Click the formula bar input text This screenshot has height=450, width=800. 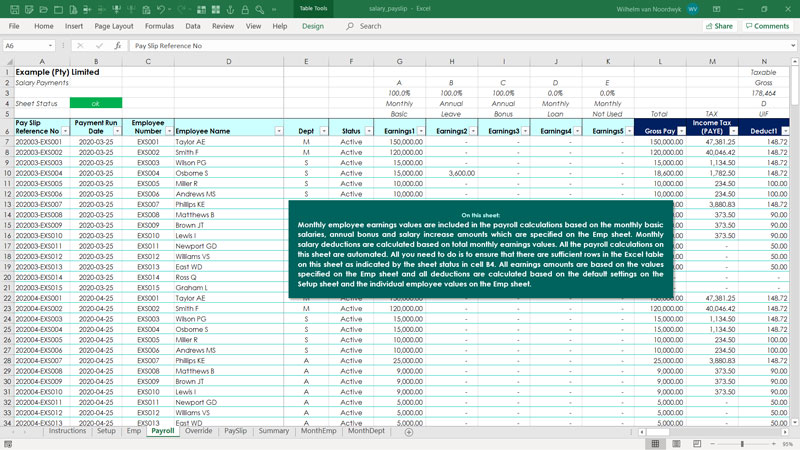pos(168,45)
